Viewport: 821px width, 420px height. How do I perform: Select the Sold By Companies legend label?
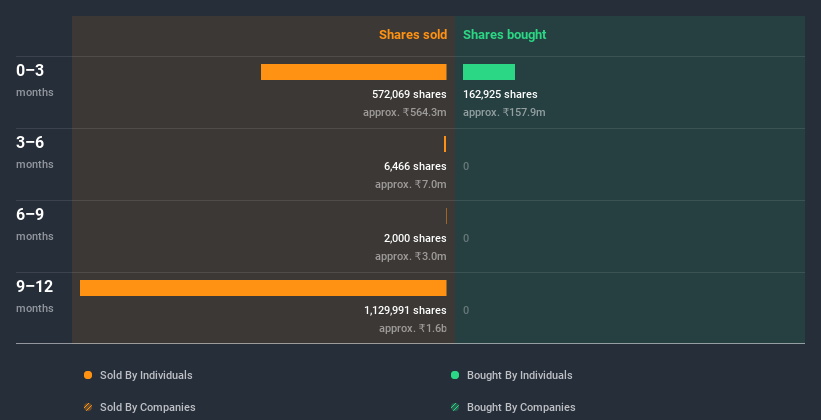(x=148, y=407)
